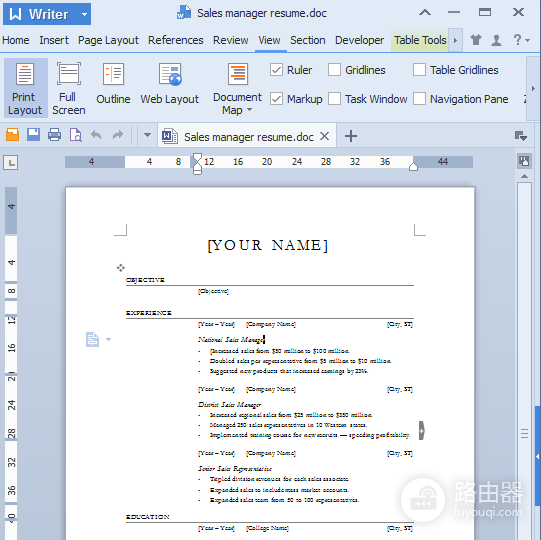The width and height of the screenshot is (541, 540).
Task: Click the Undo arrow icon
Action: [96, 135]
